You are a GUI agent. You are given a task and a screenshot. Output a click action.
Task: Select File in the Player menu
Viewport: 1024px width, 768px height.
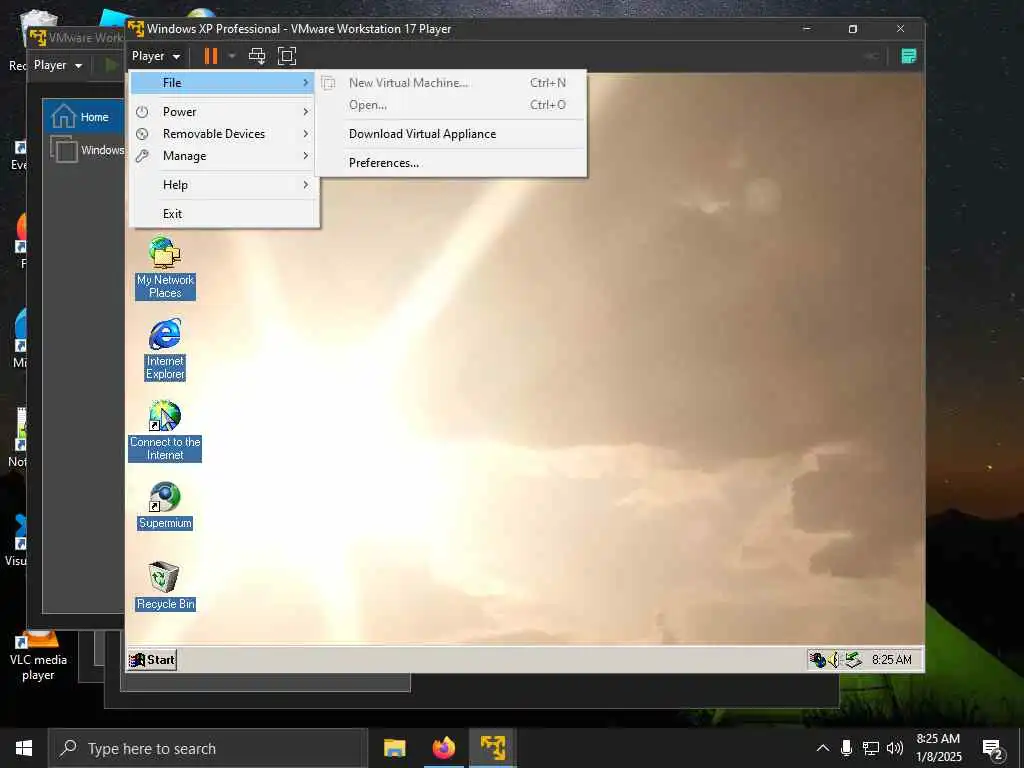click(223, 83)
